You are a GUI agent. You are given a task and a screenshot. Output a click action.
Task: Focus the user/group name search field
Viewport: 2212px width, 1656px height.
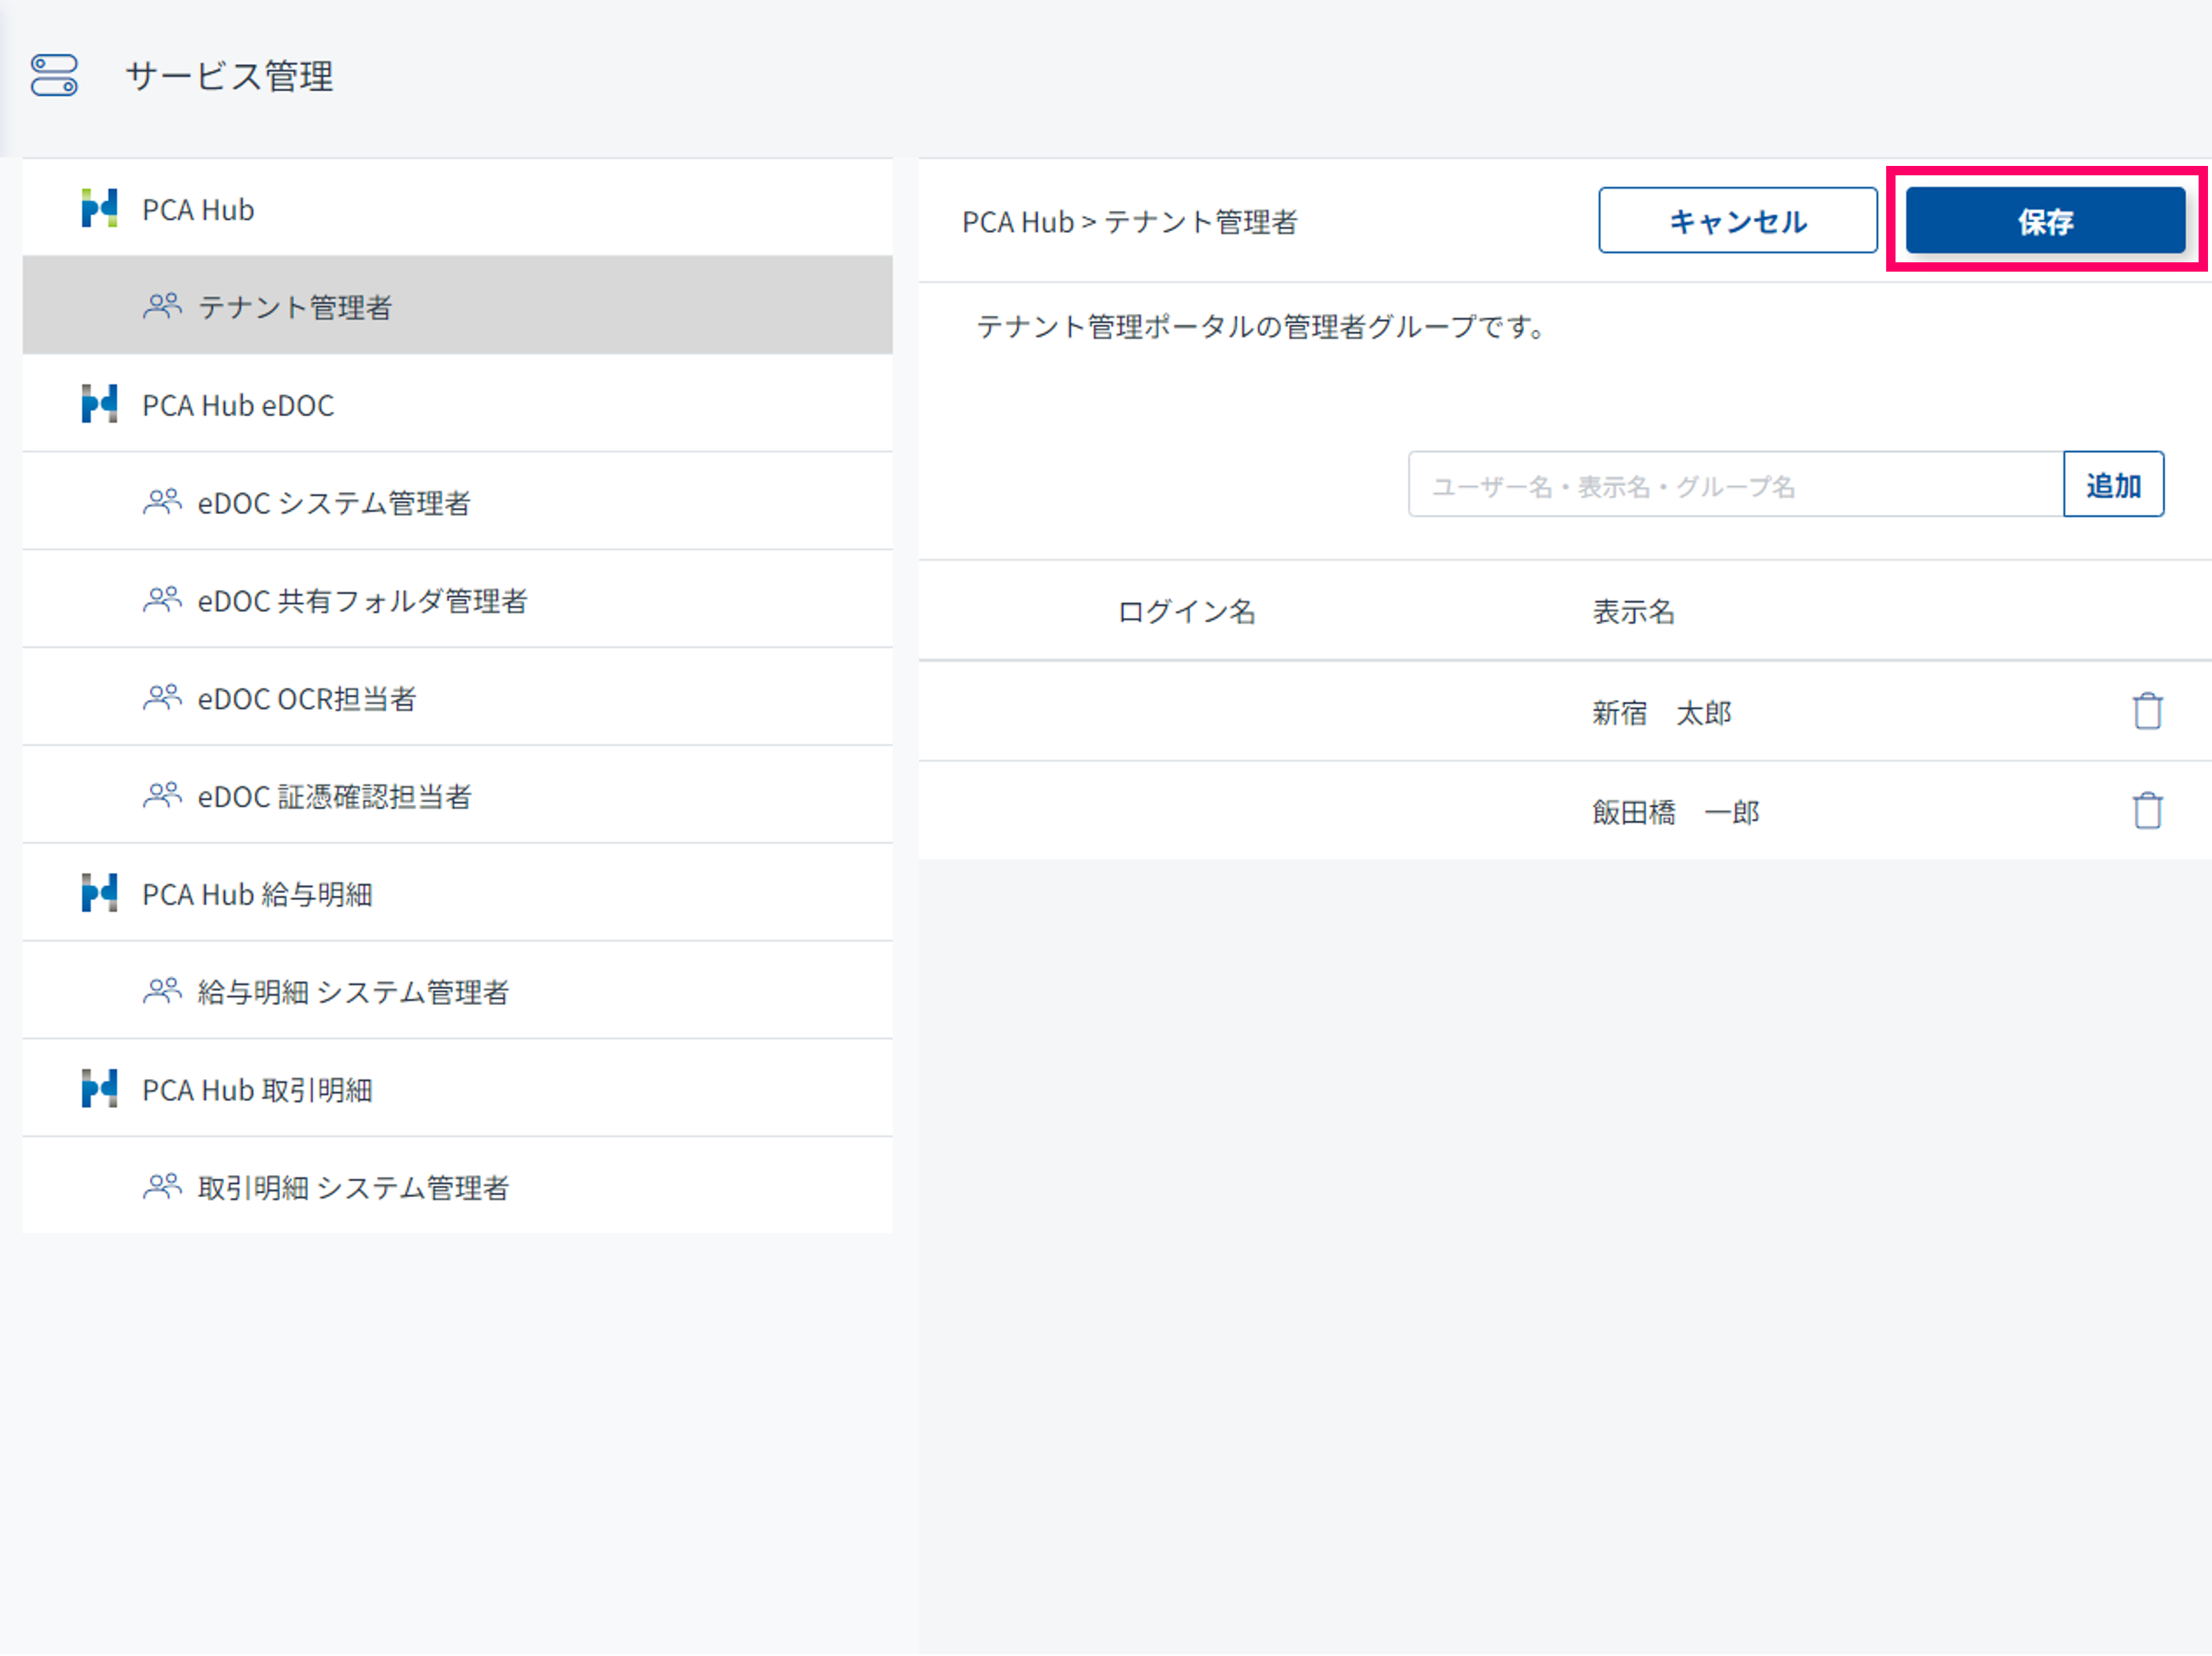pyautogui.click(x=1735, y=485)
